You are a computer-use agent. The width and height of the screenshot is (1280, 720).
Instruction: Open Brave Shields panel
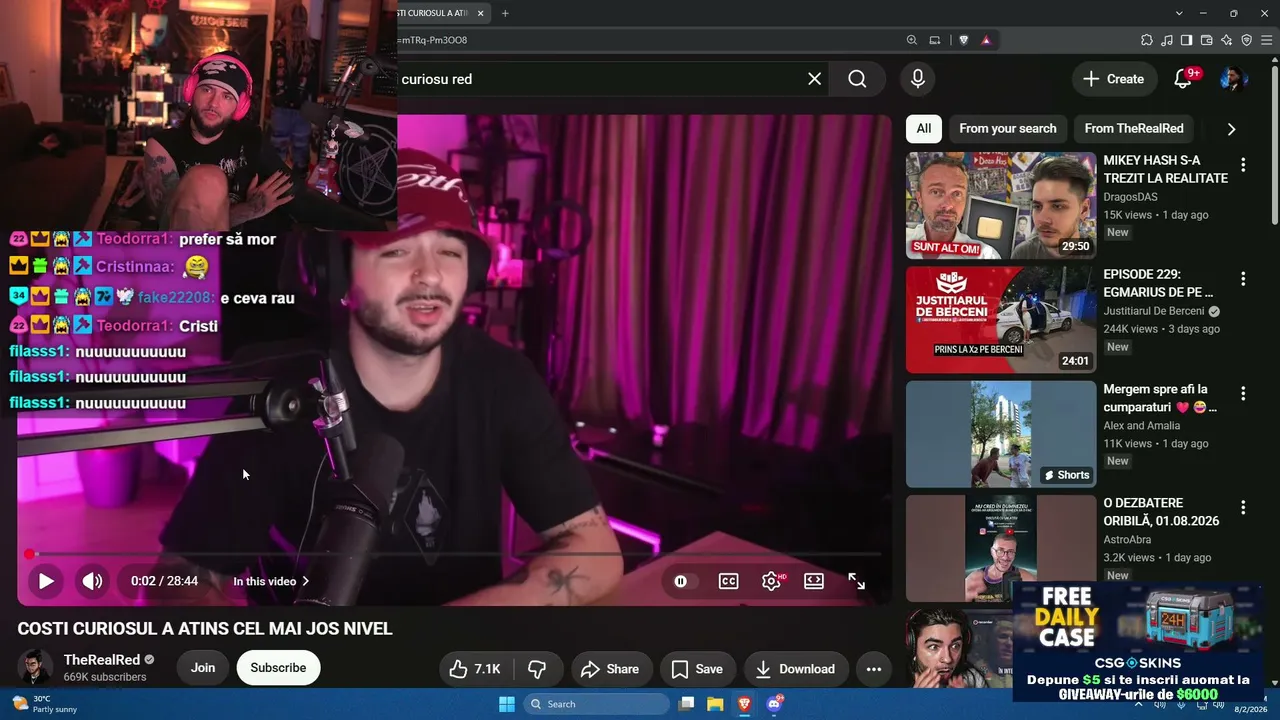tap(963, 40)
